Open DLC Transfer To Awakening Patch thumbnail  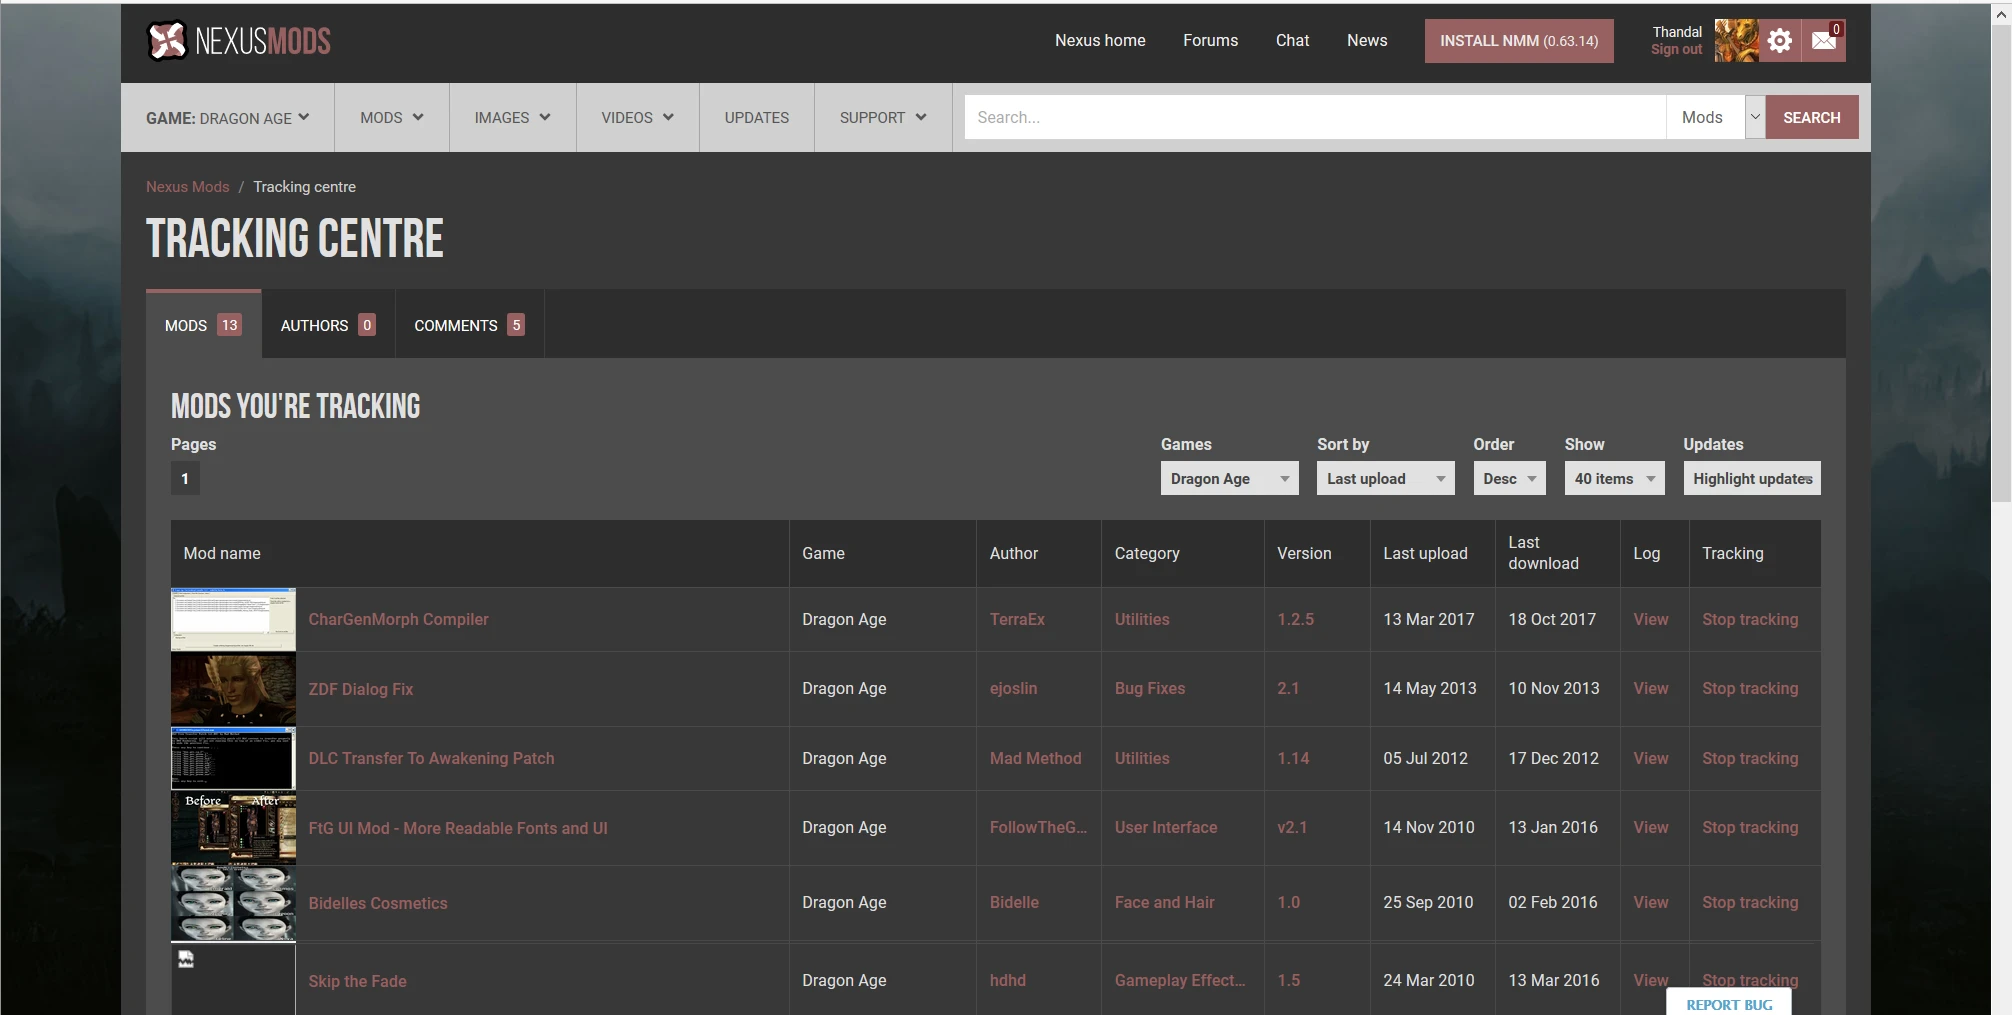(233, 759)
